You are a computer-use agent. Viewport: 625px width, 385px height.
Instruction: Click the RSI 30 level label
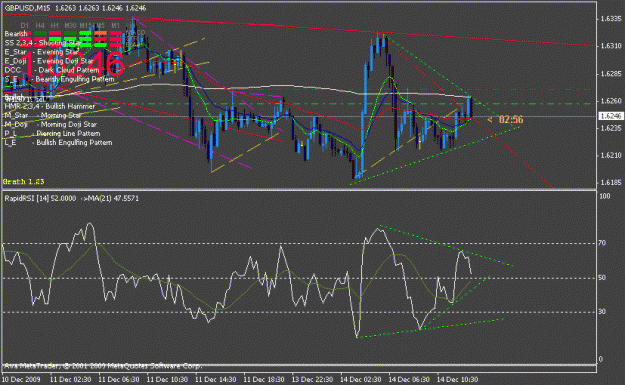tap(603, 312)
